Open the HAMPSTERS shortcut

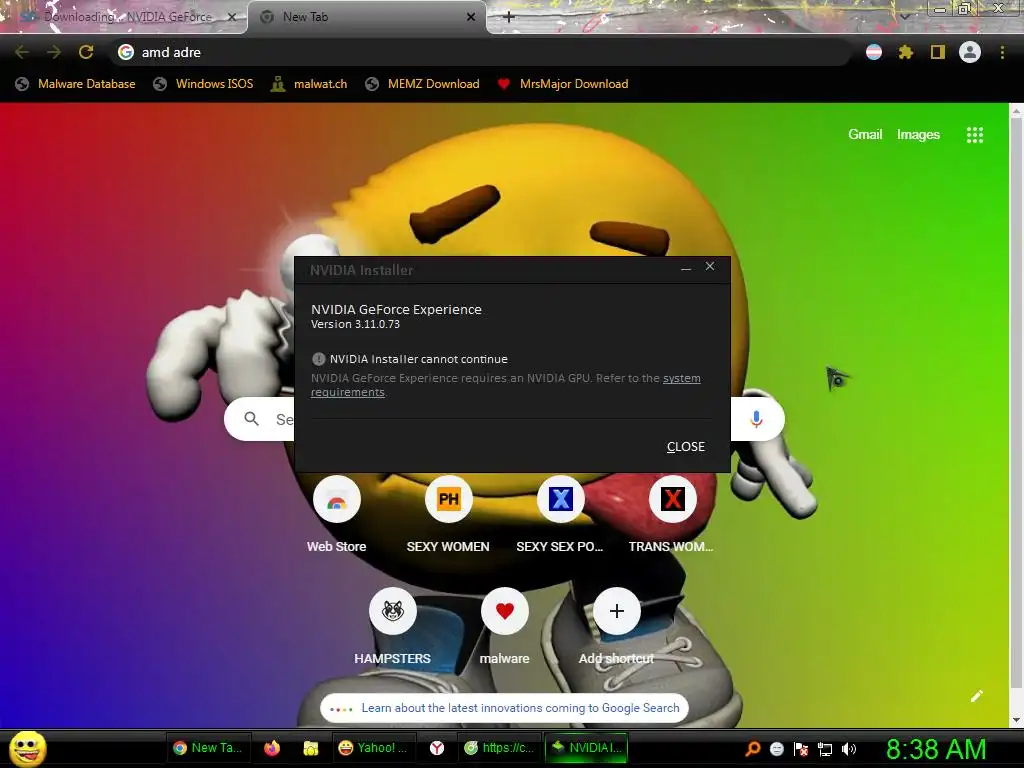point(392,628)
